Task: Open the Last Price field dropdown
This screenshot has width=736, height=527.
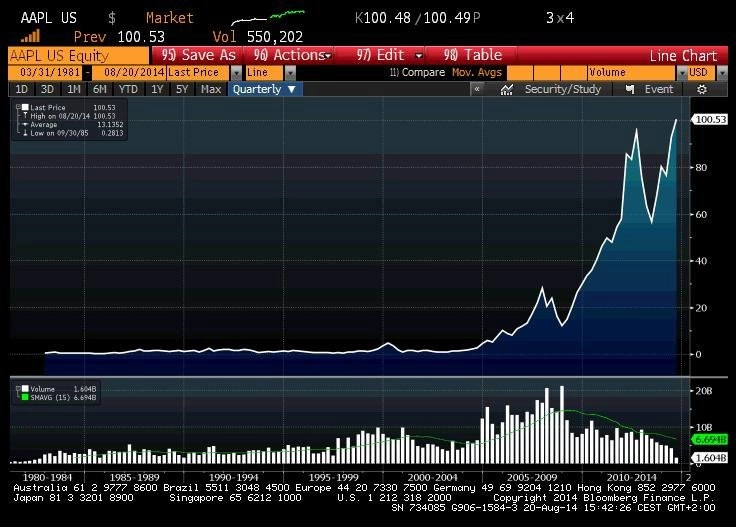Action: click(x=236, y=72)
